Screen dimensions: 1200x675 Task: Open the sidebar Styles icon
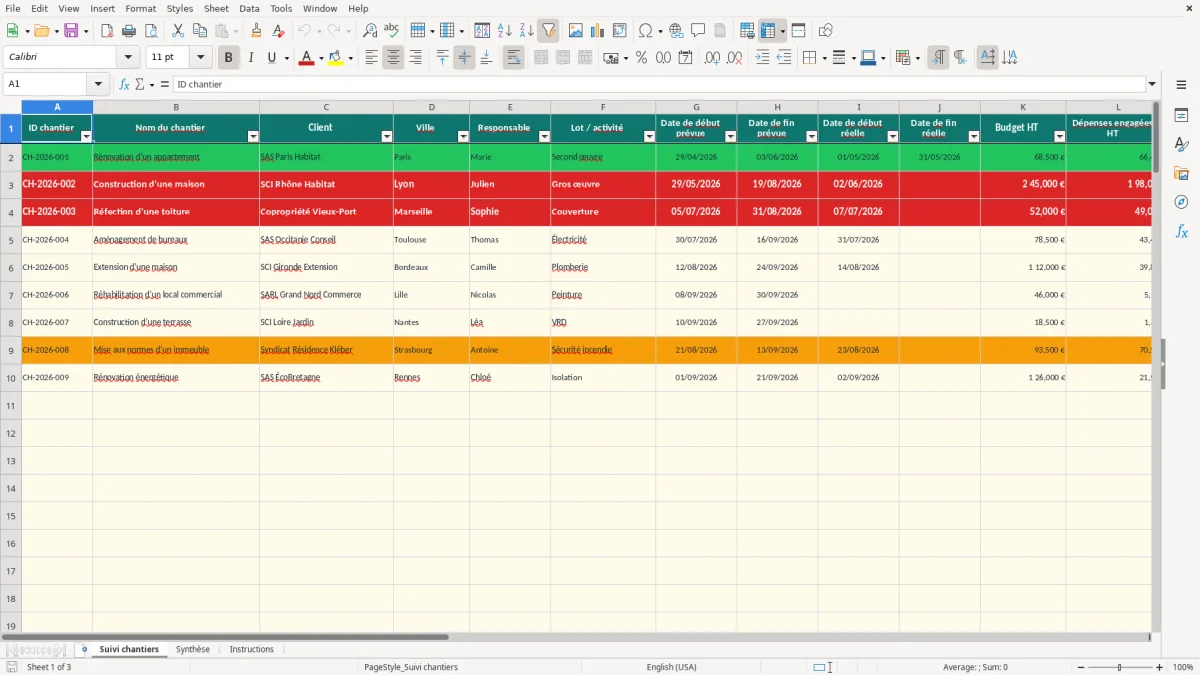point(1181,145)
